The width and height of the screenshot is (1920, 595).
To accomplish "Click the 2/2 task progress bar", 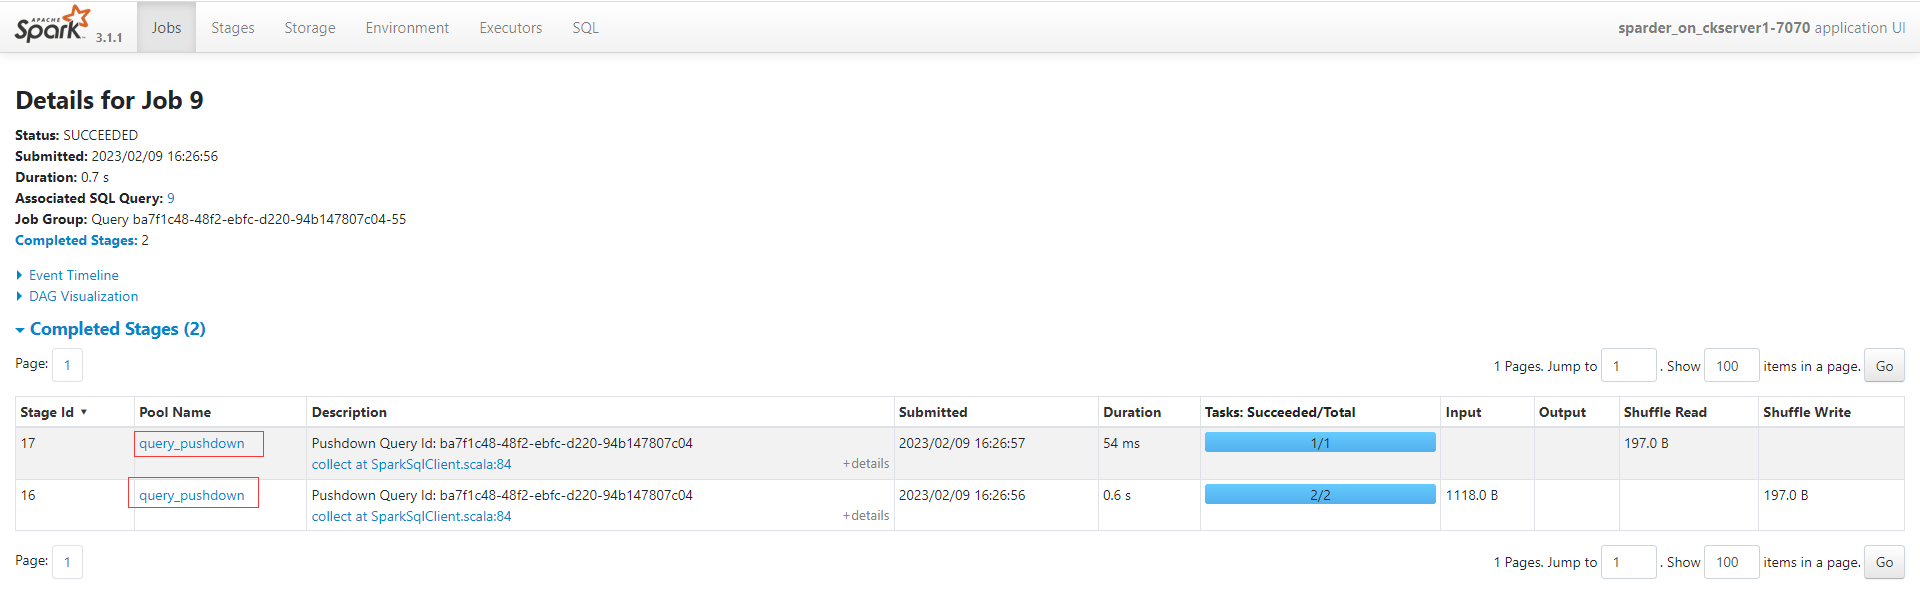I will tap(1320, 495).
